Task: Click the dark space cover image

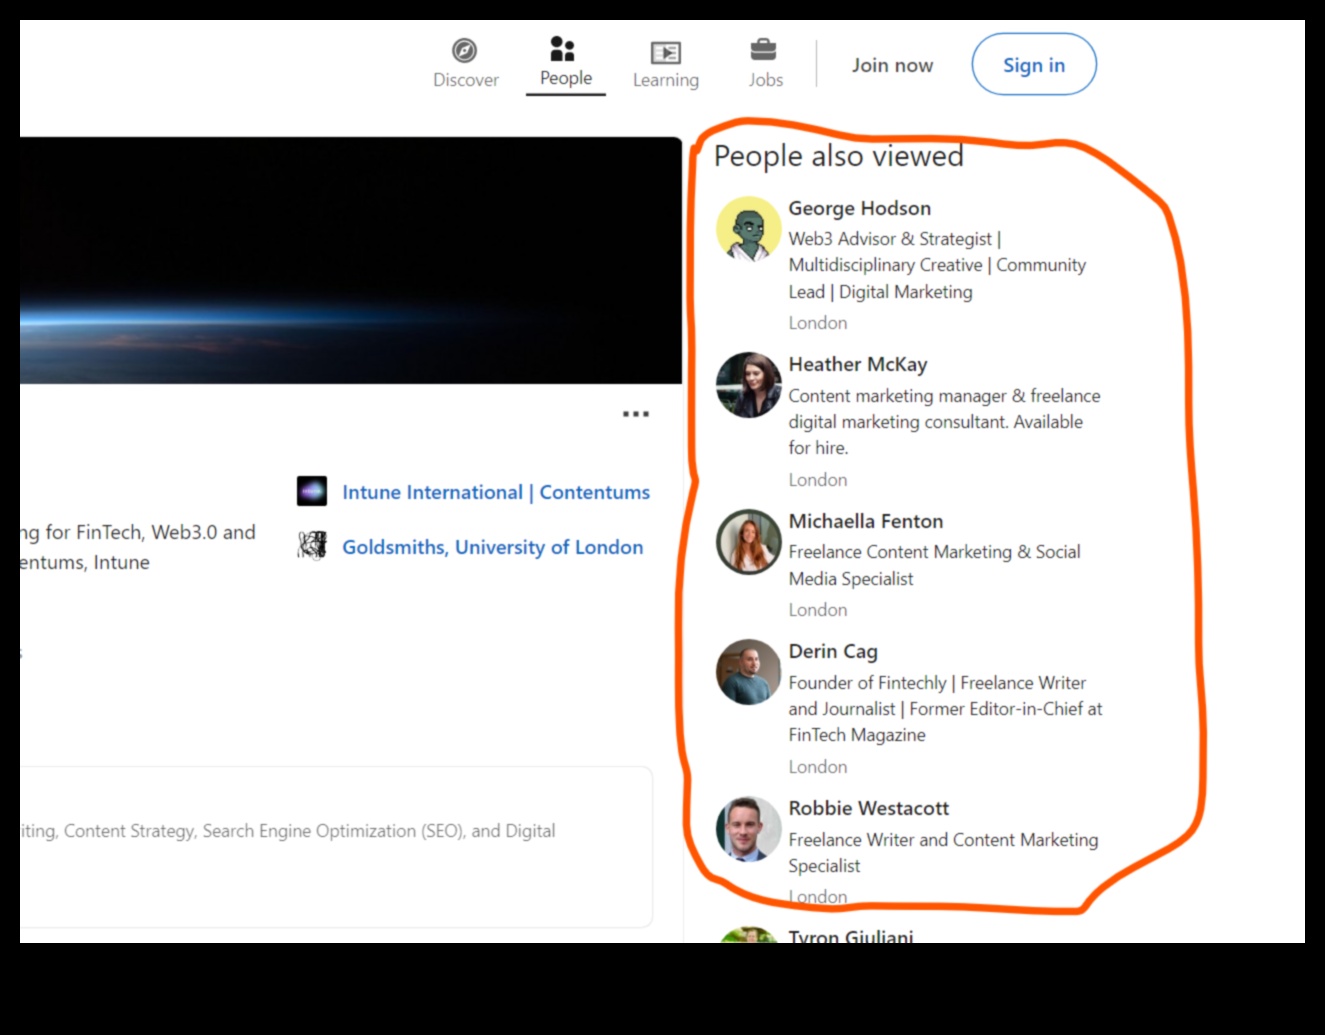Action: 350,262
